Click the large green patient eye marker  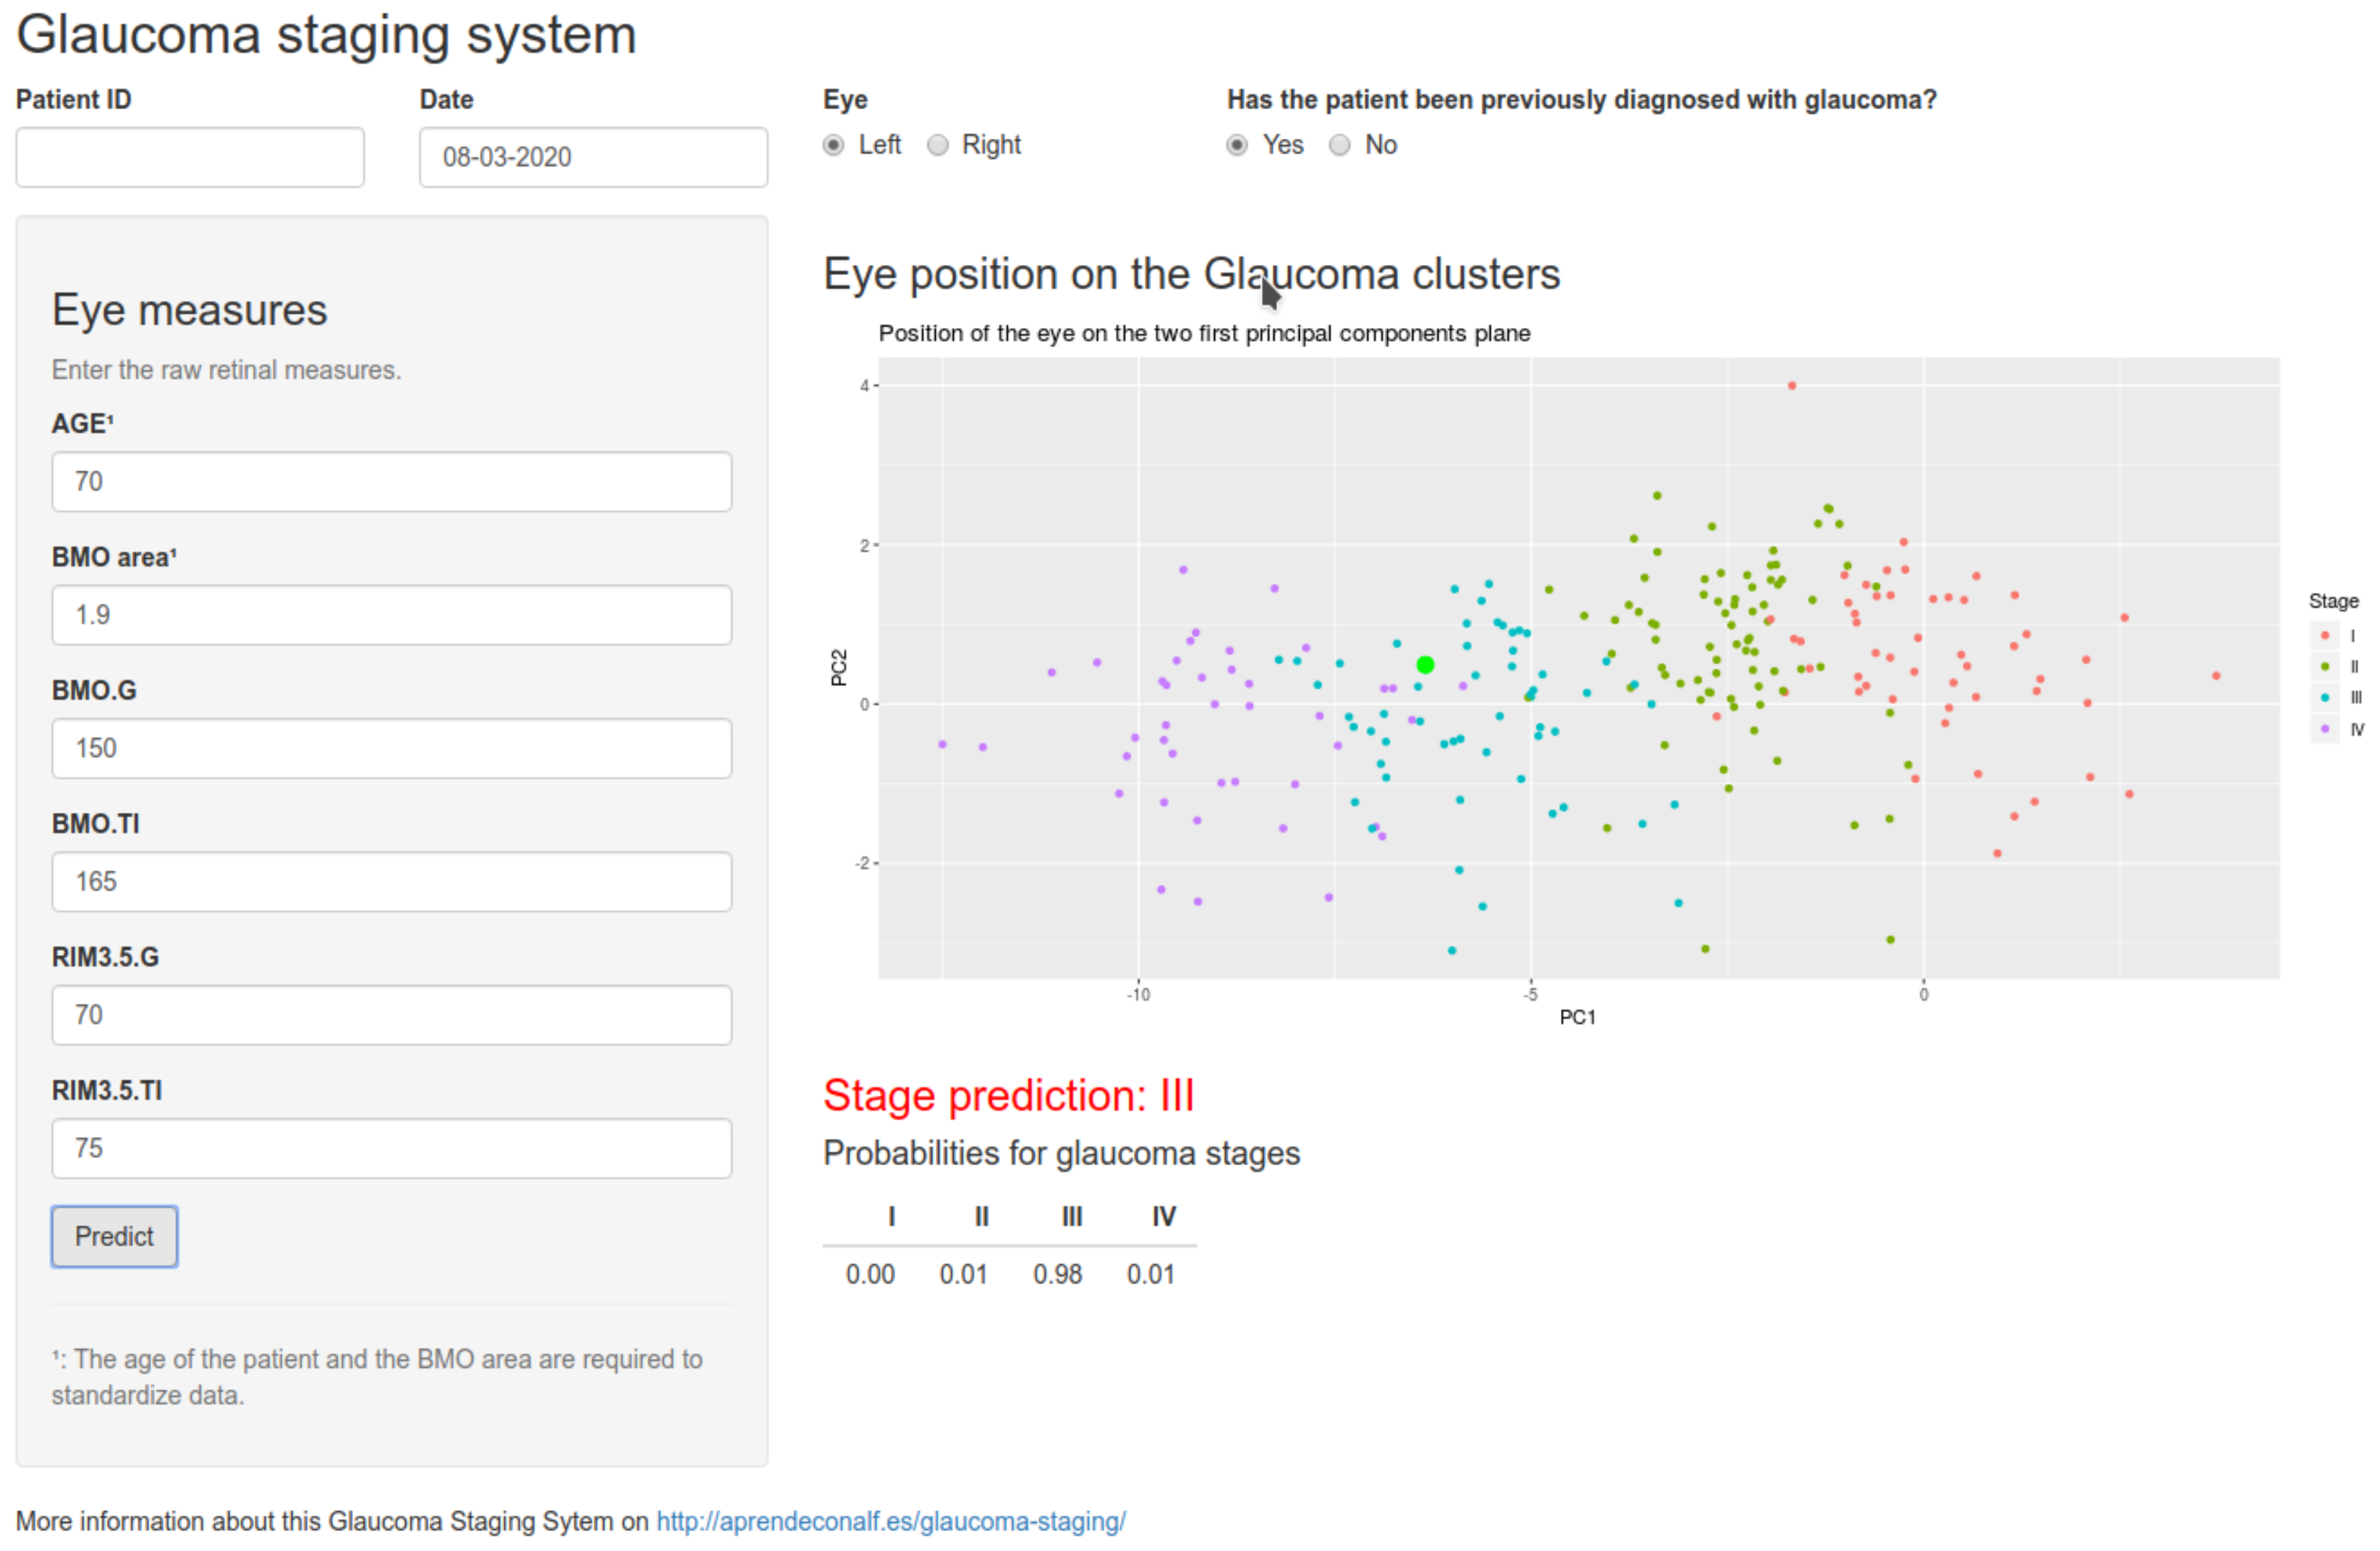click(x=1425, y=665)
